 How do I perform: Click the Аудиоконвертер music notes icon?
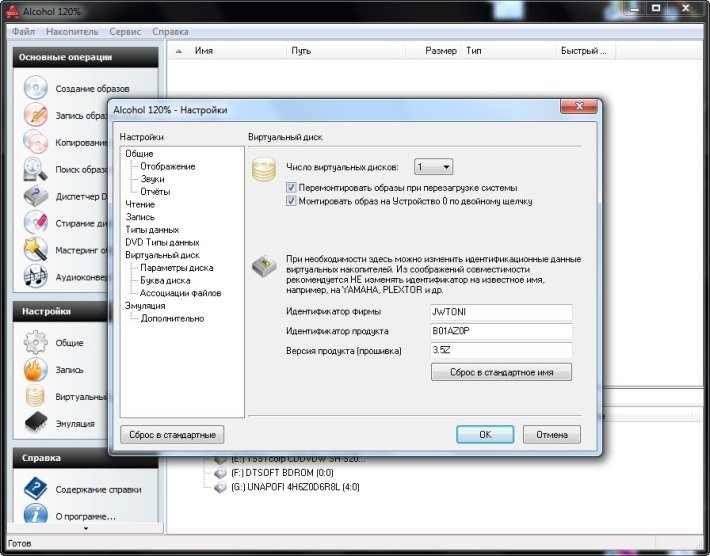click(x=36, y=276)
